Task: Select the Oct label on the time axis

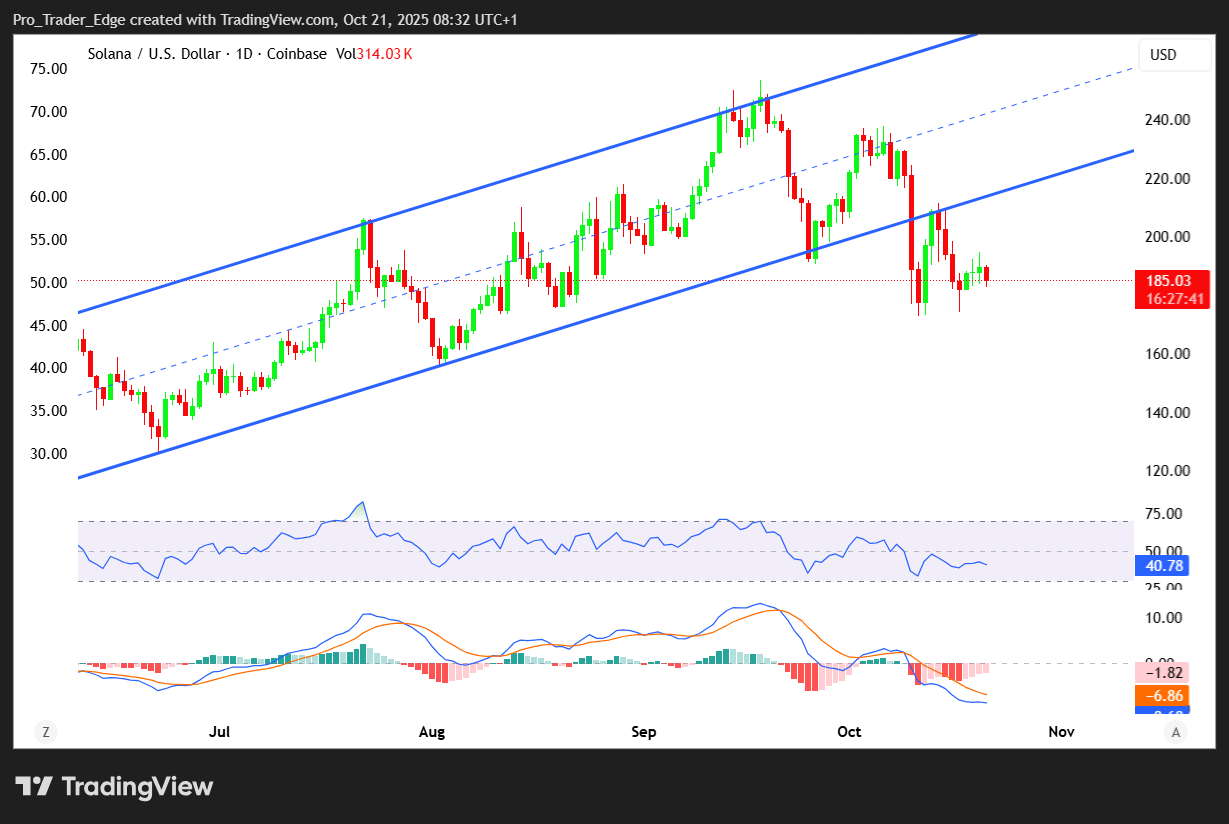Action: coord(849,732)
